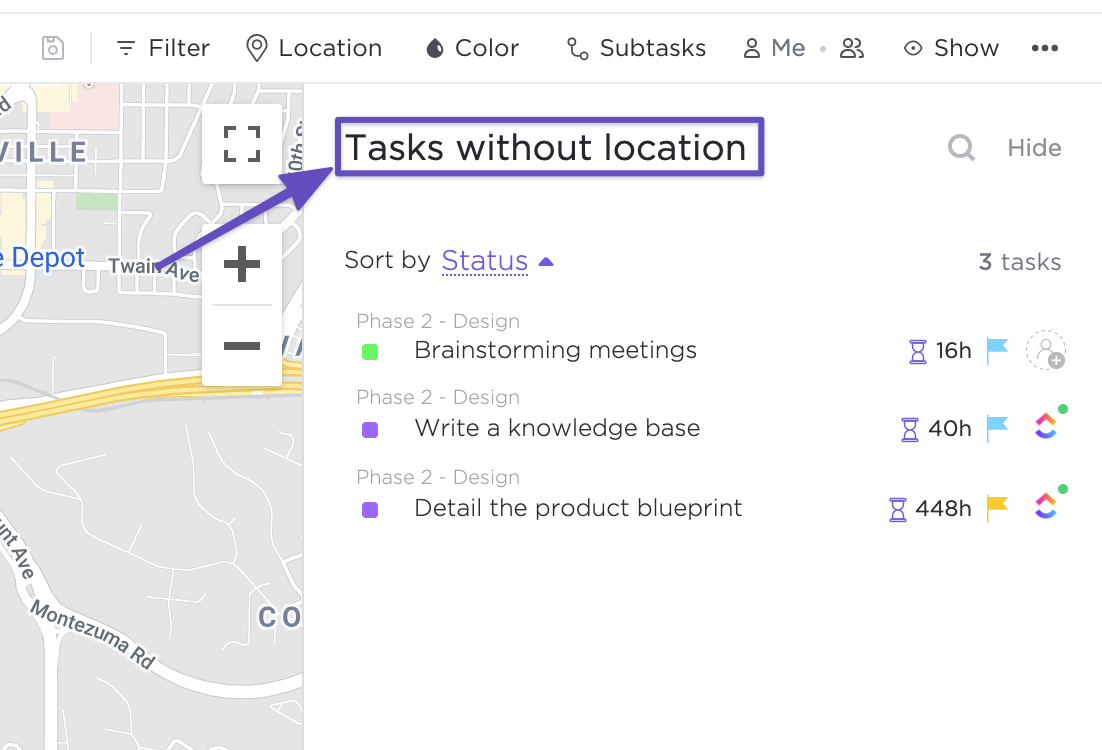This screenshot has width=1102, height=750.
Task: Click green status square of Brainstorming meetings
Action: [370, 351]
